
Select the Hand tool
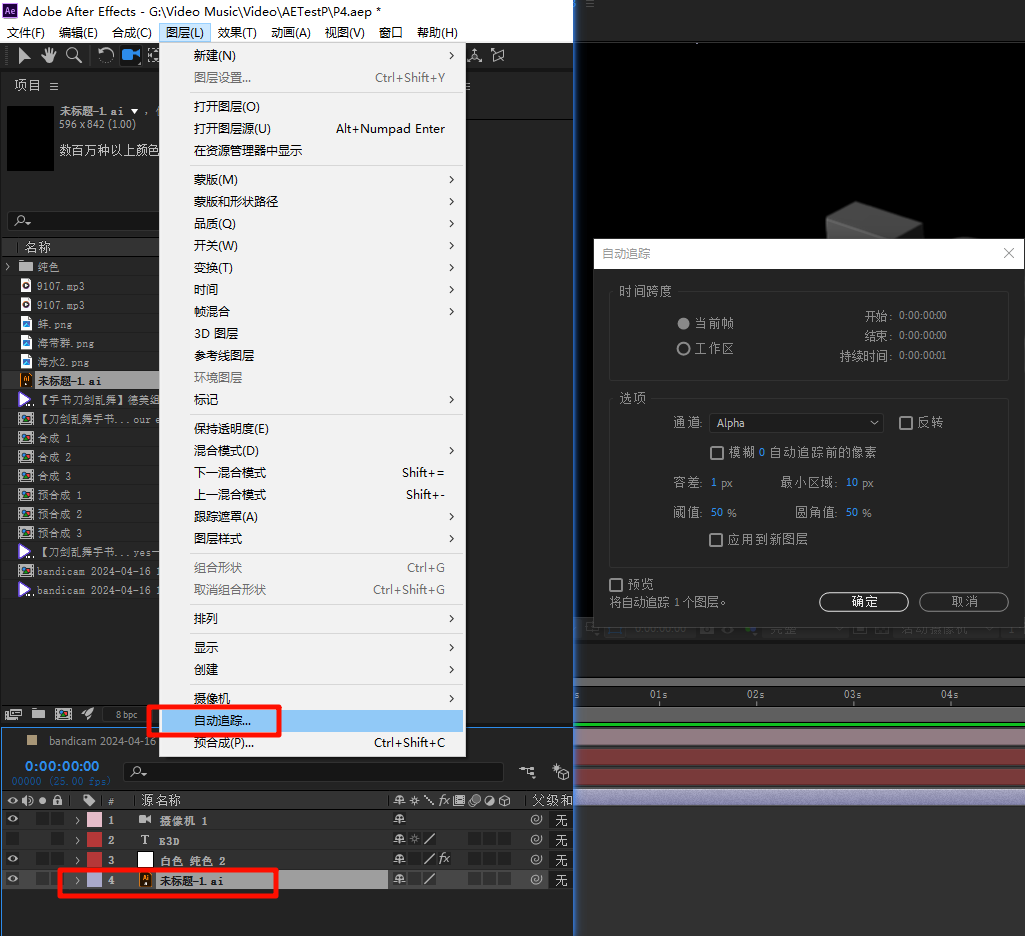(48, 56)
